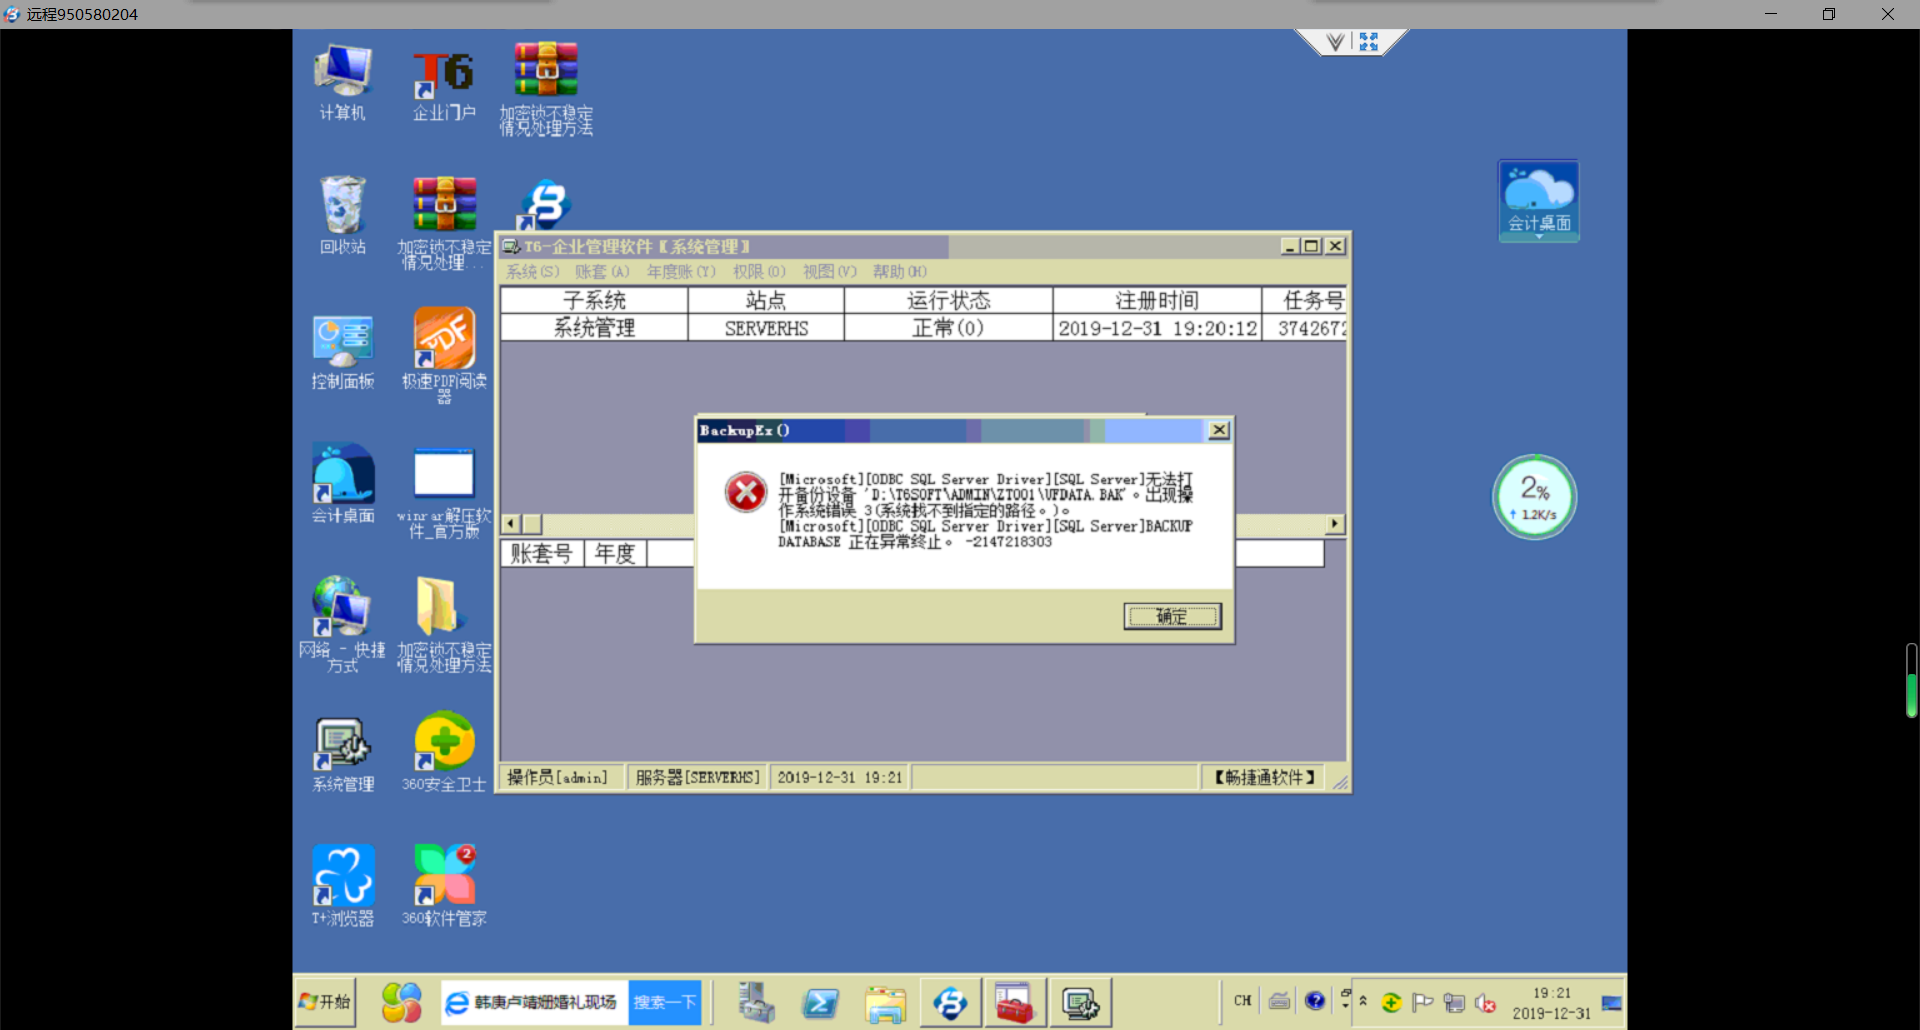Click the green vertical slider at right edge
Screen dimensions: 1920x1030
[1911, 681]
